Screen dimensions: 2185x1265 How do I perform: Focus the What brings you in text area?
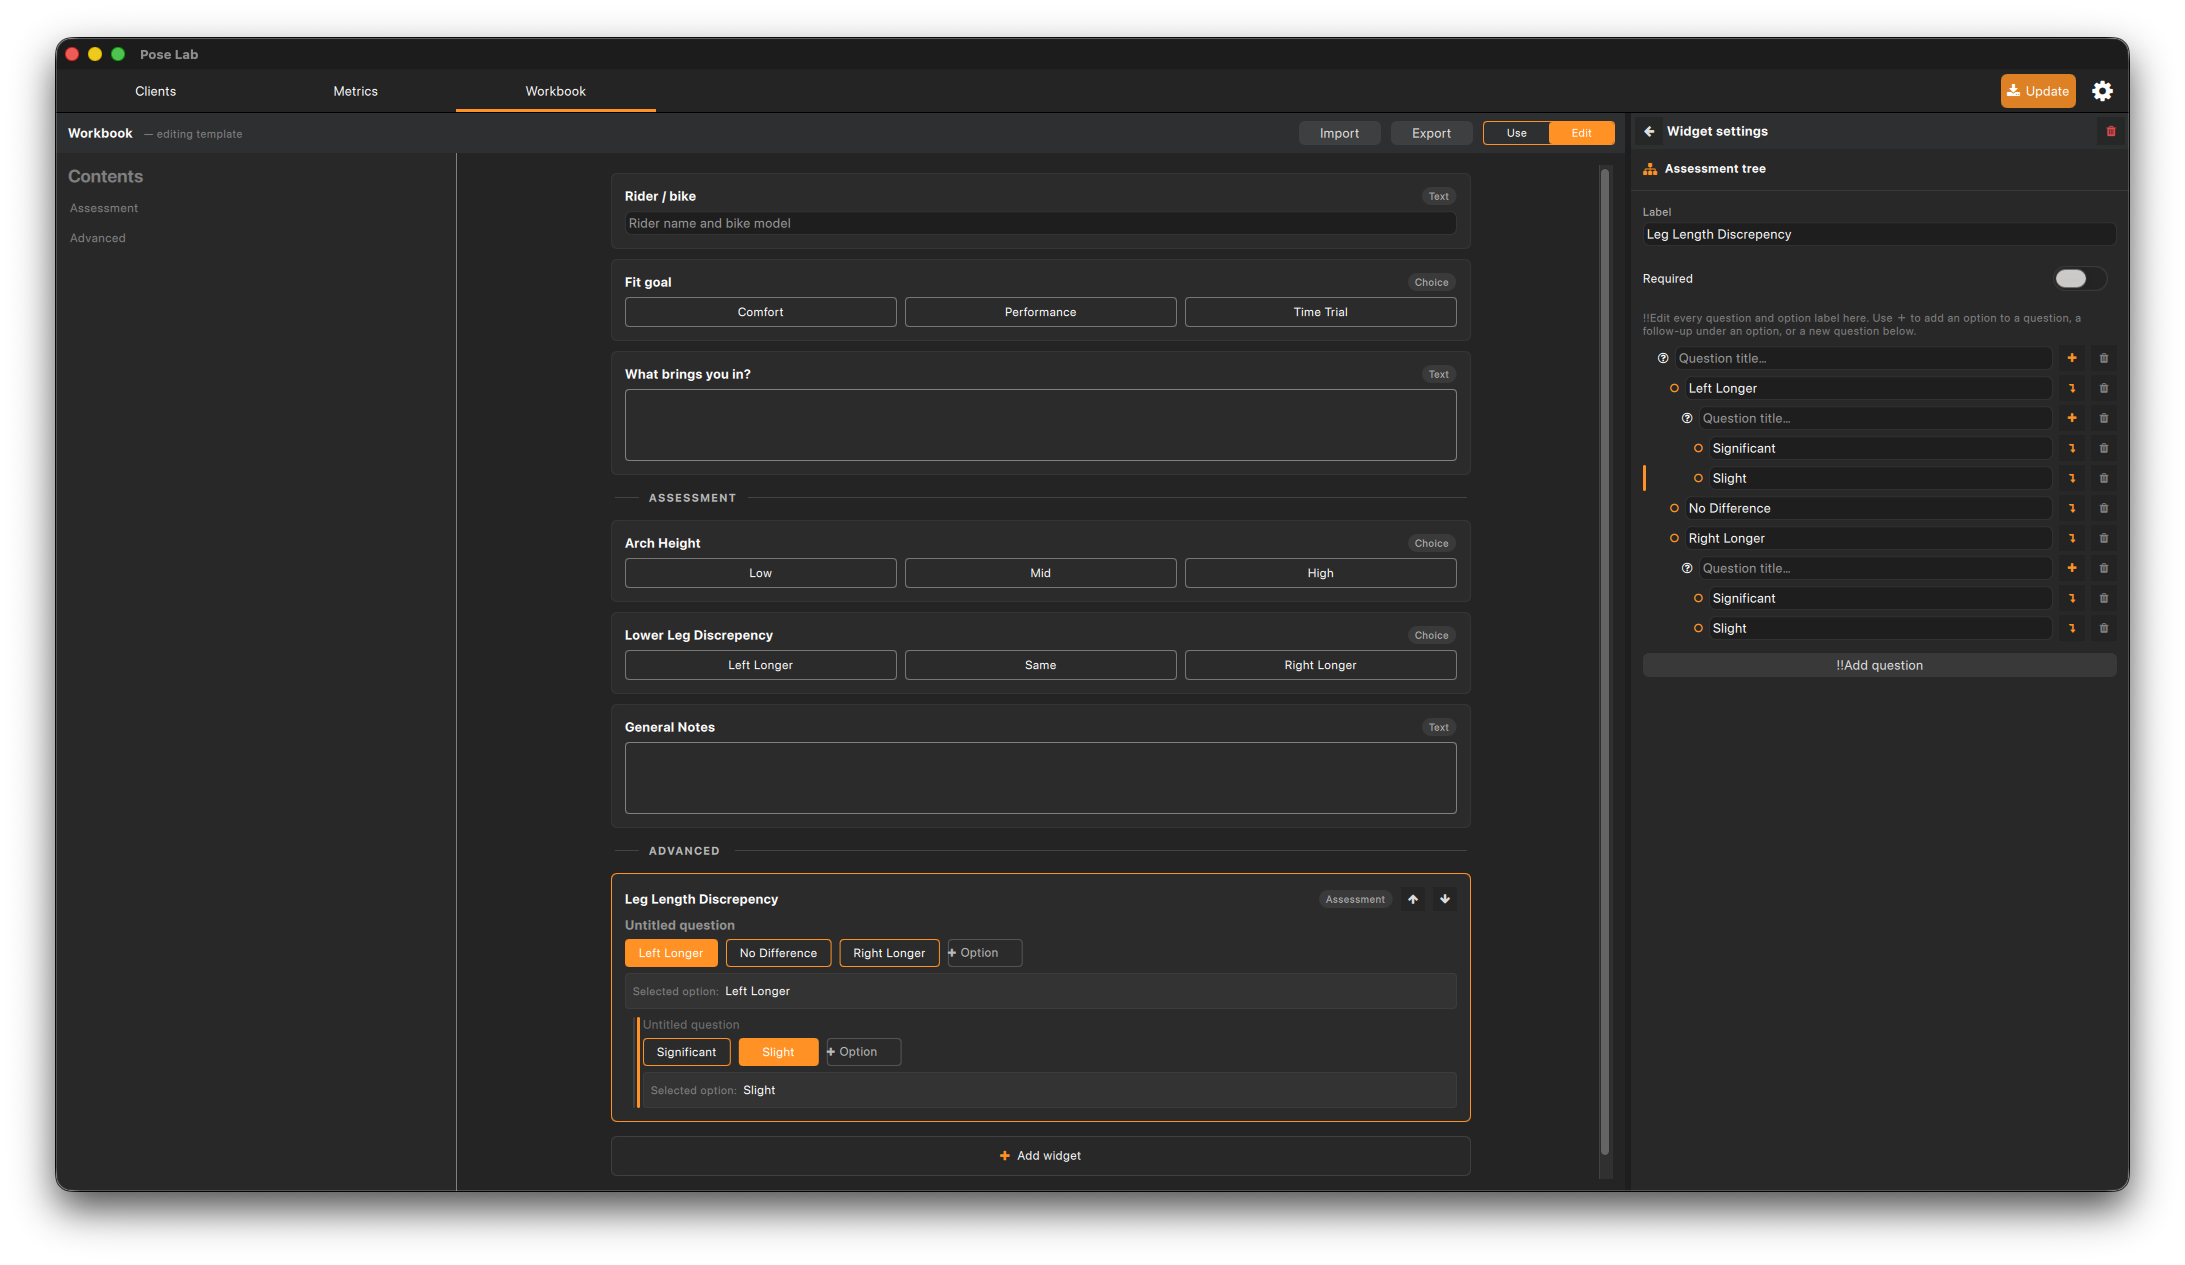point(1040,425)
